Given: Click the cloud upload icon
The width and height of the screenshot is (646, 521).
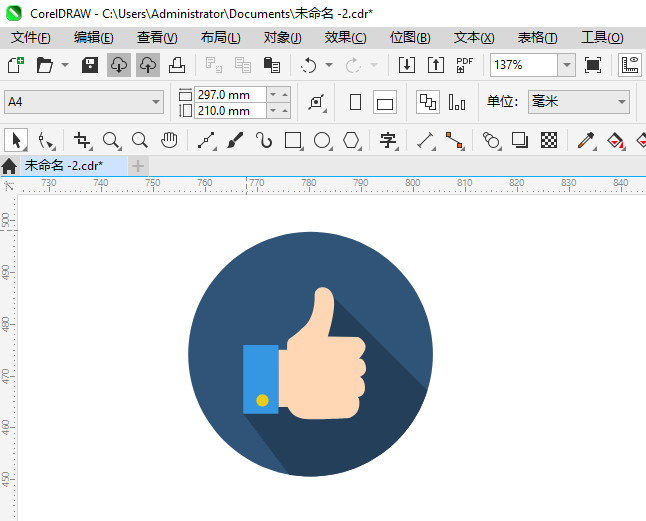Looking at the screenshot, I should tap(148, 65).
